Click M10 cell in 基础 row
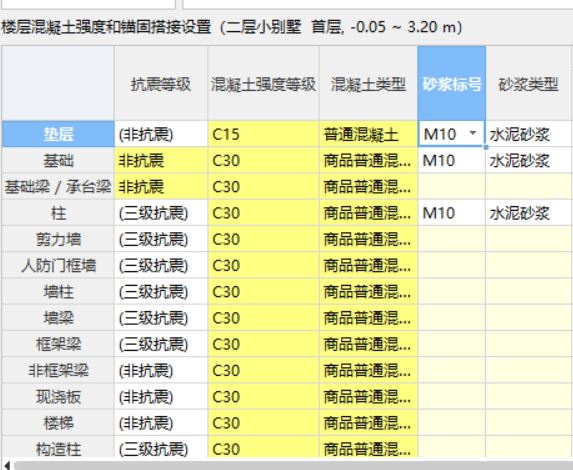 (x=452, y=160)
